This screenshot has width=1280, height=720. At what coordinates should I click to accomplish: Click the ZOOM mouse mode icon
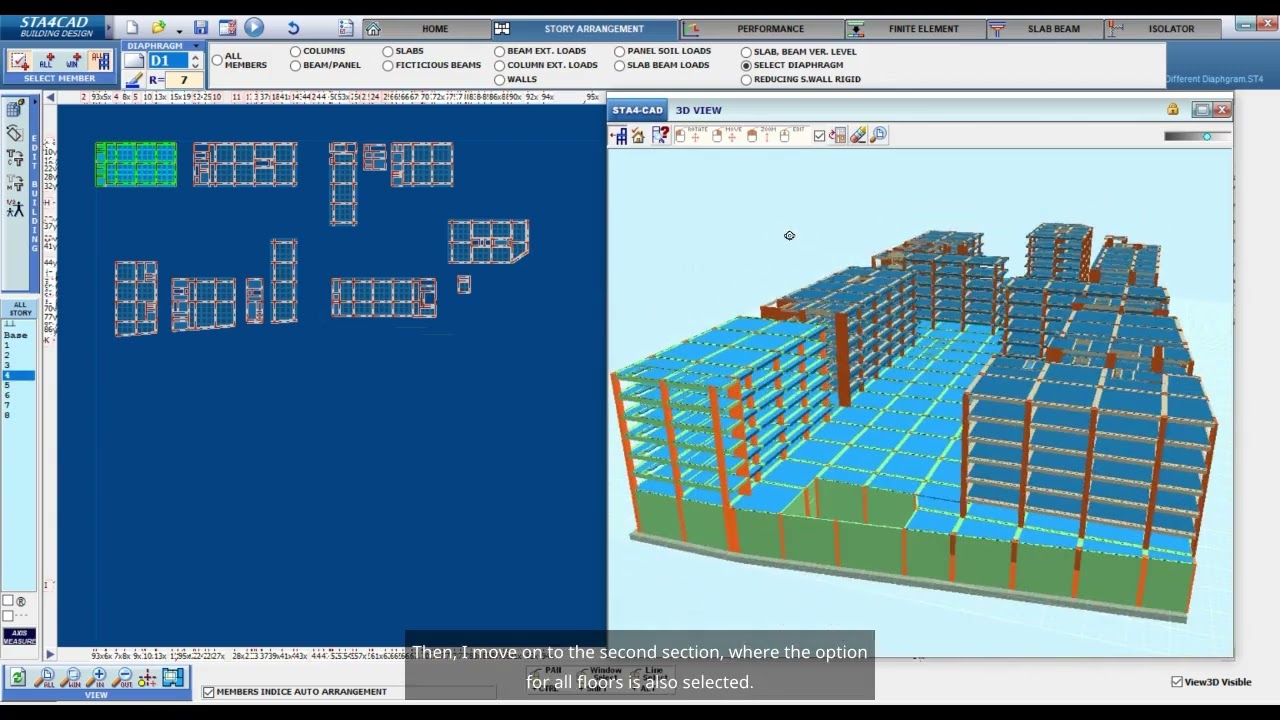click(752, 135)
